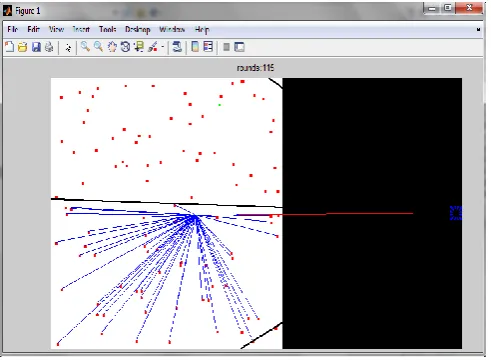
Task: Click the New Figure toolbar icon
Action: point(9,47)
